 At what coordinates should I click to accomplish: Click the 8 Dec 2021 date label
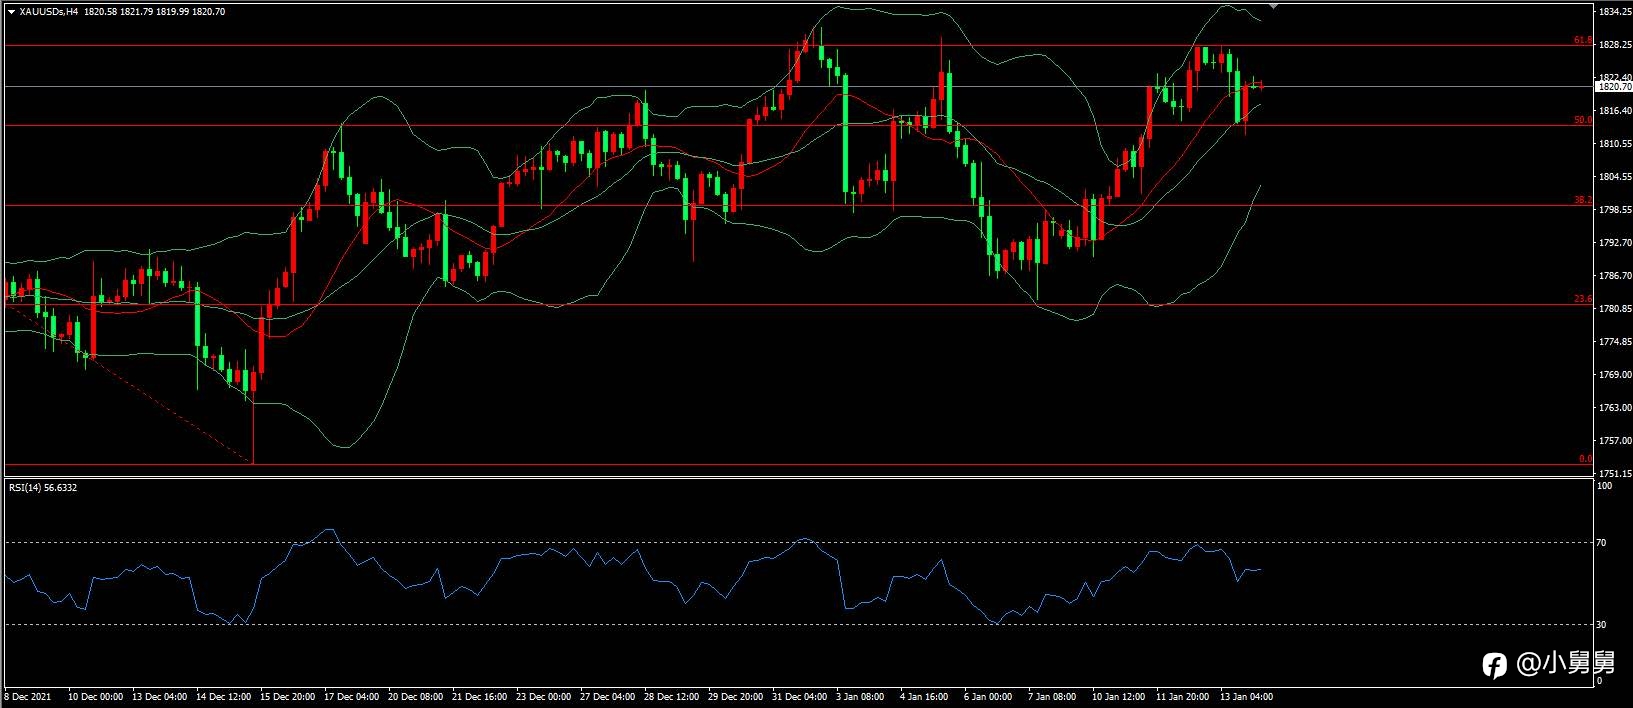28,696
